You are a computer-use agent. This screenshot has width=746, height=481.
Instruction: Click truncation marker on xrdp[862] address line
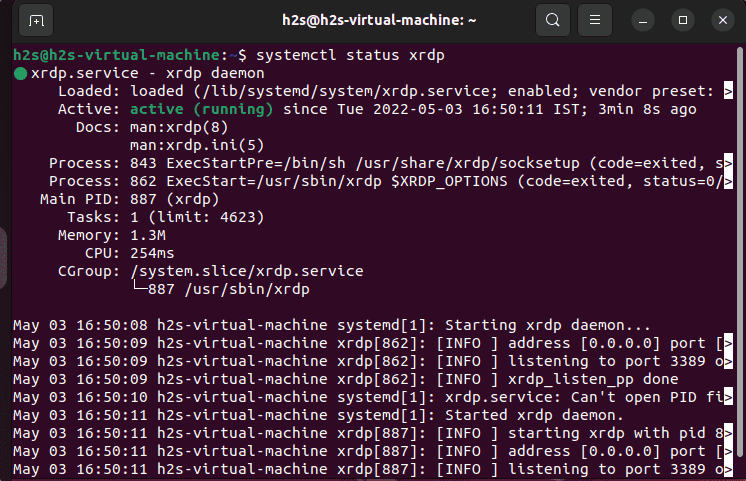pyautogui.click(x=728, y=343)
